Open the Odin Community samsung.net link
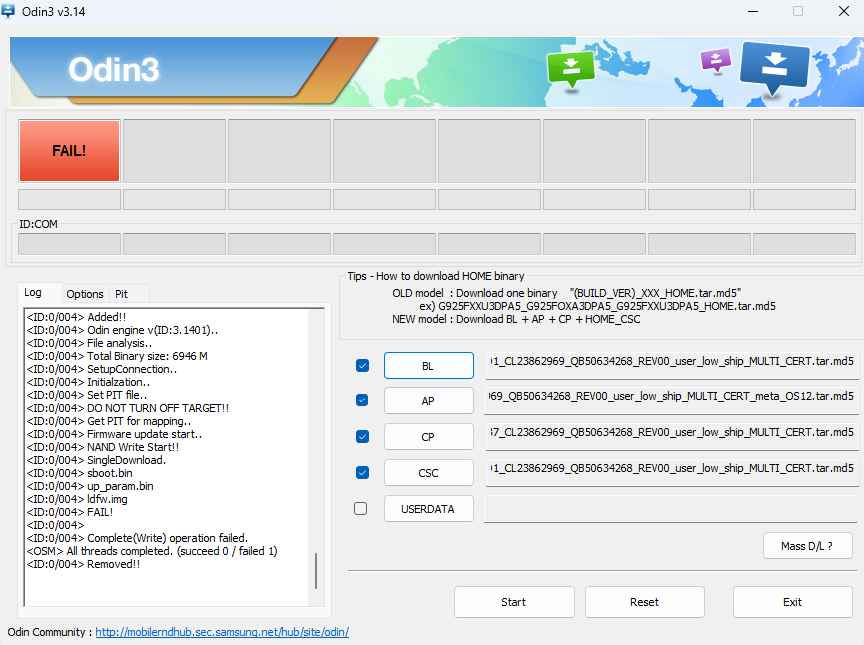This screenshot has width=864, height=645. (222, 632)
